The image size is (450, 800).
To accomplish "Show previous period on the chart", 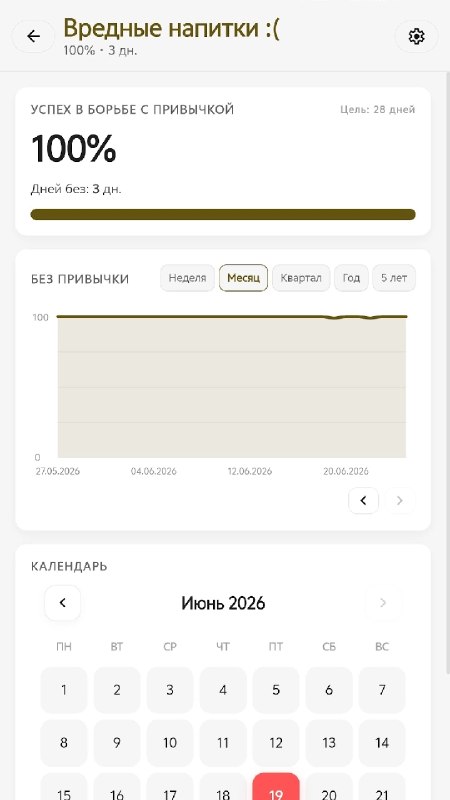I will coord(363,501).
